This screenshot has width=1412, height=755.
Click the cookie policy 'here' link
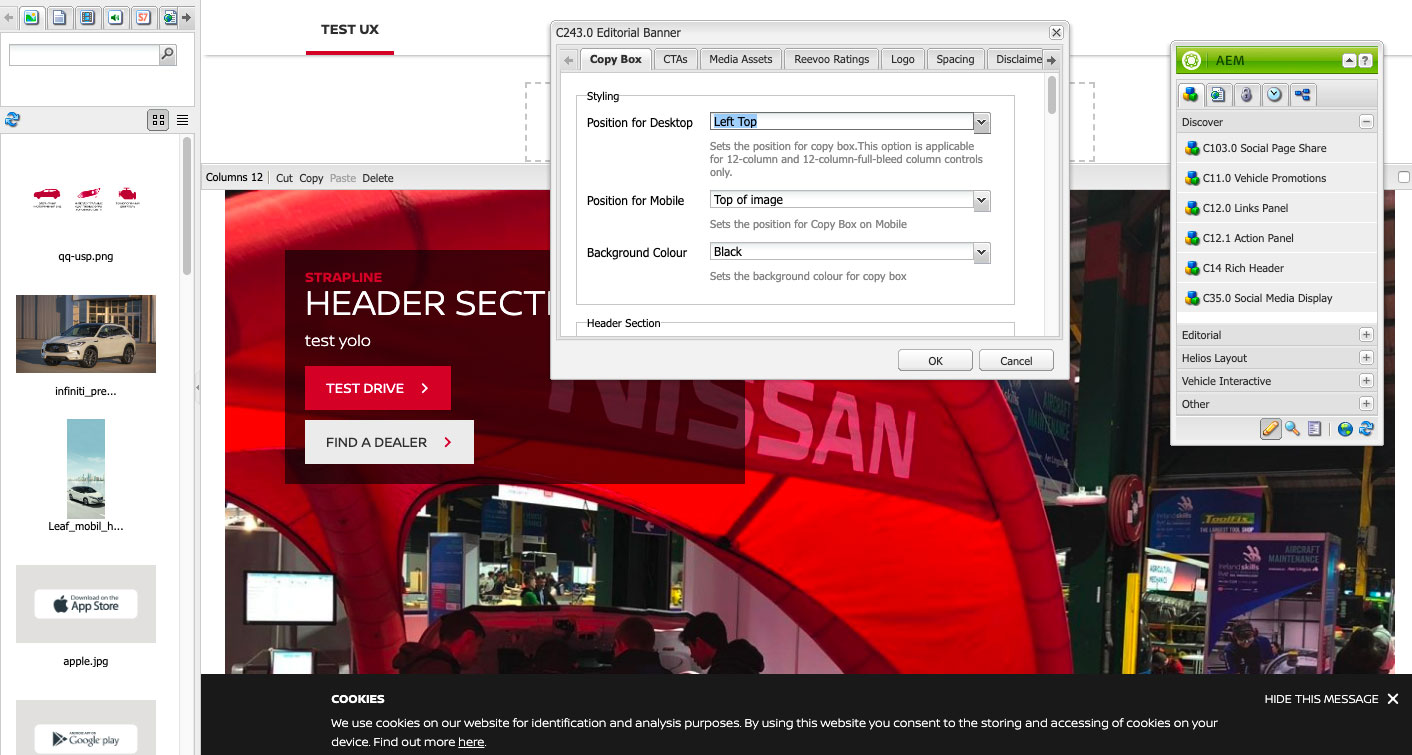(471, 742)
